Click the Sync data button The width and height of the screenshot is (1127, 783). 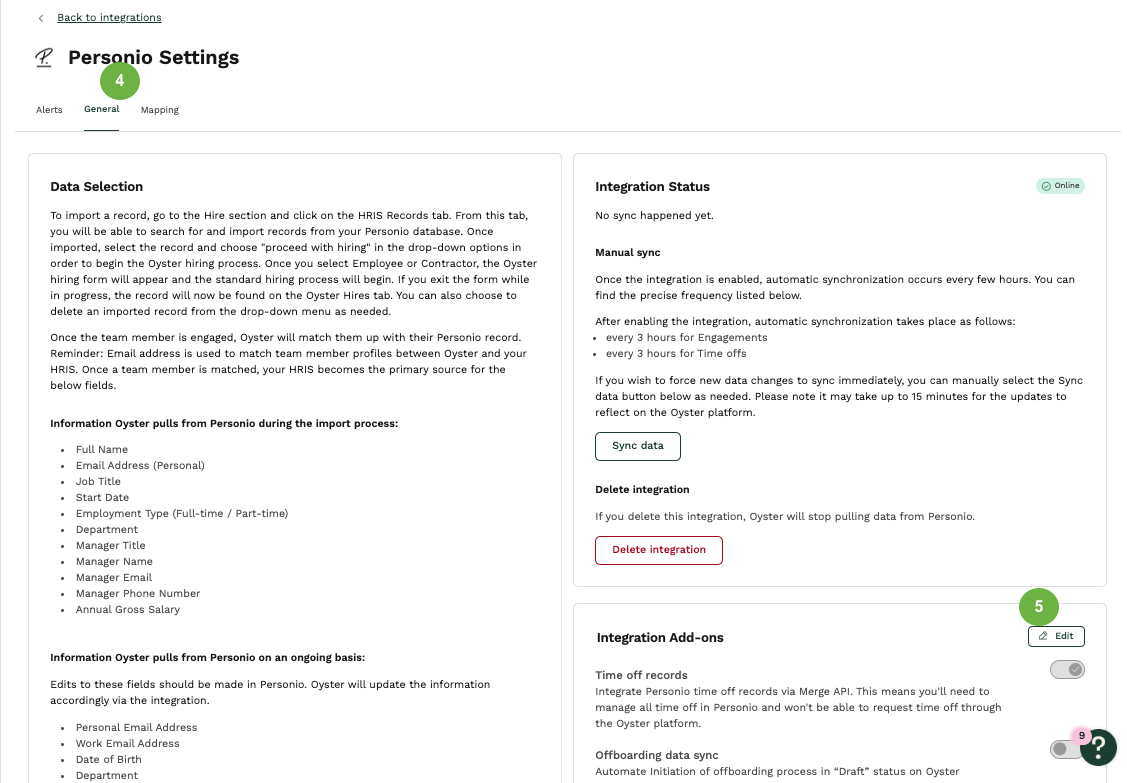click(638, 446)
